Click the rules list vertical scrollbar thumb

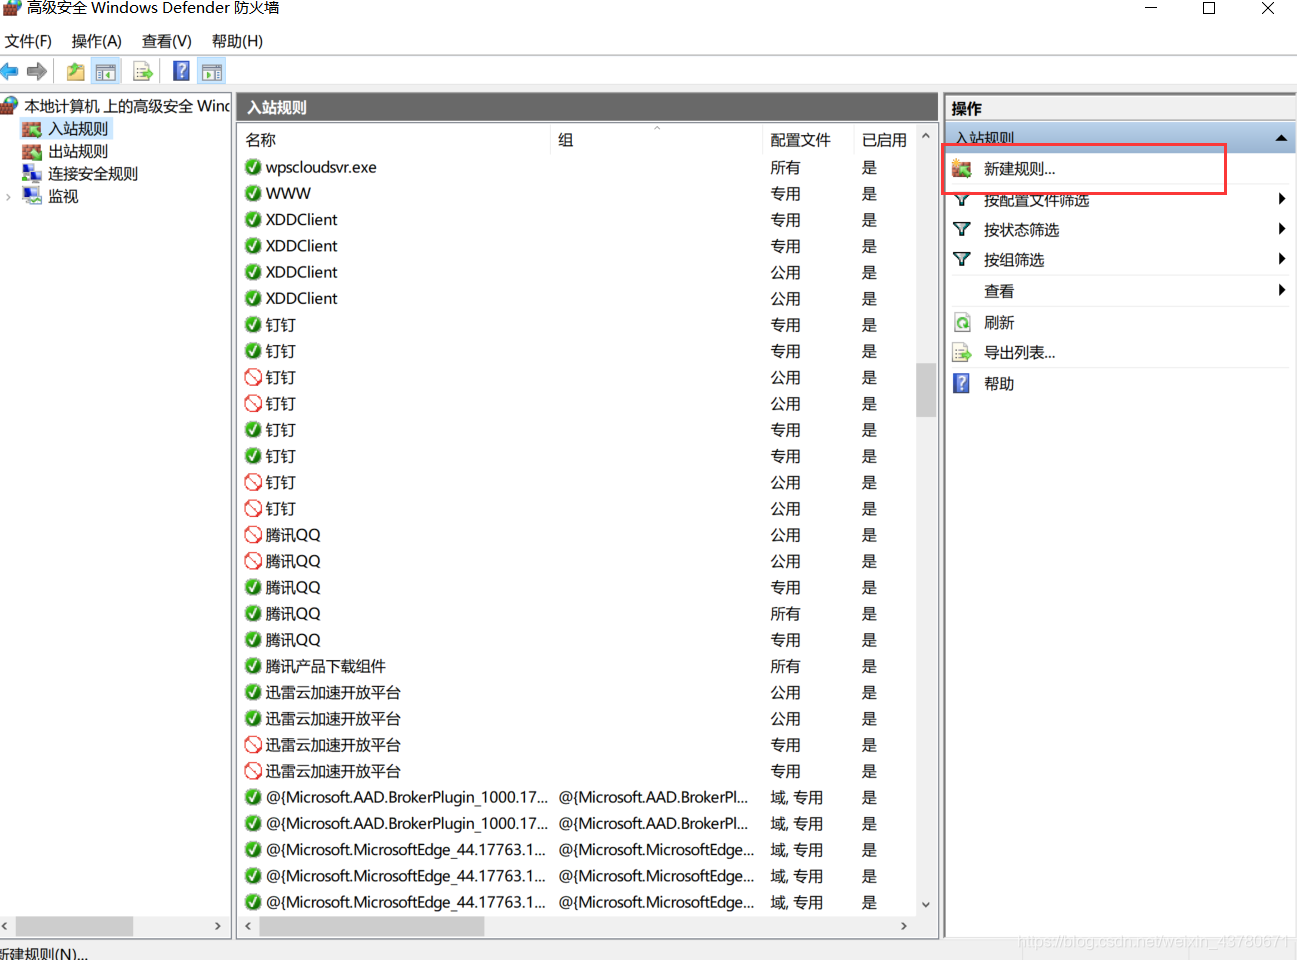tap(926, 389)
